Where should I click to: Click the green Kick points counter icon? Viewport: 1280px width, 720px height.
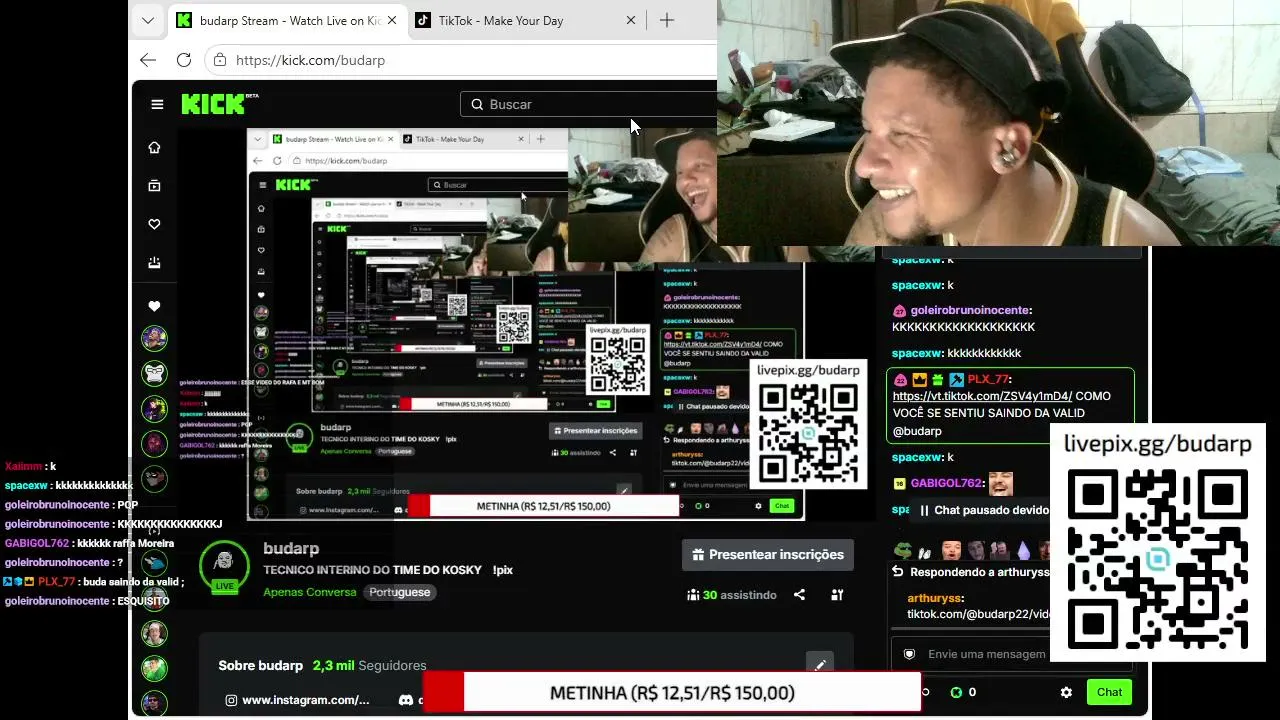[956, 692]
